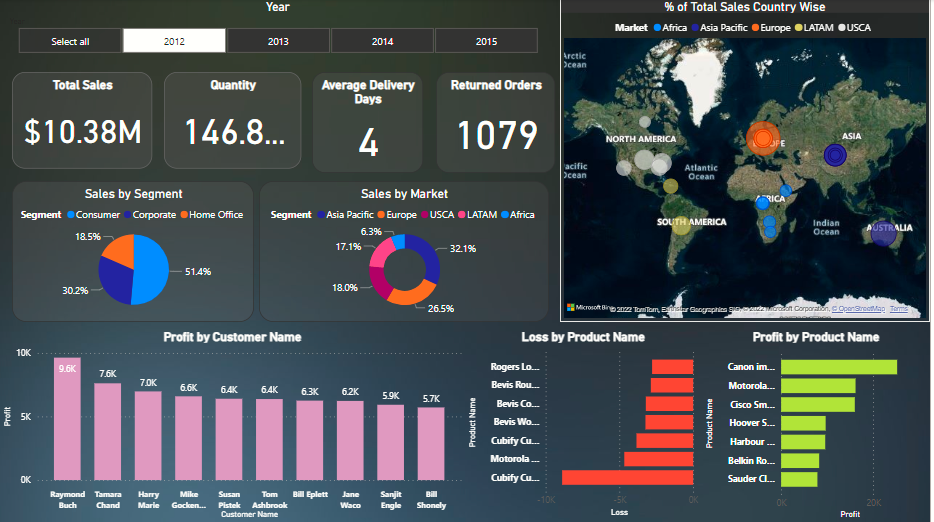Viewport: 934px width, 522px height.
Task: Select Susan Pistek profit bar
Action: (x=229, y=439)
